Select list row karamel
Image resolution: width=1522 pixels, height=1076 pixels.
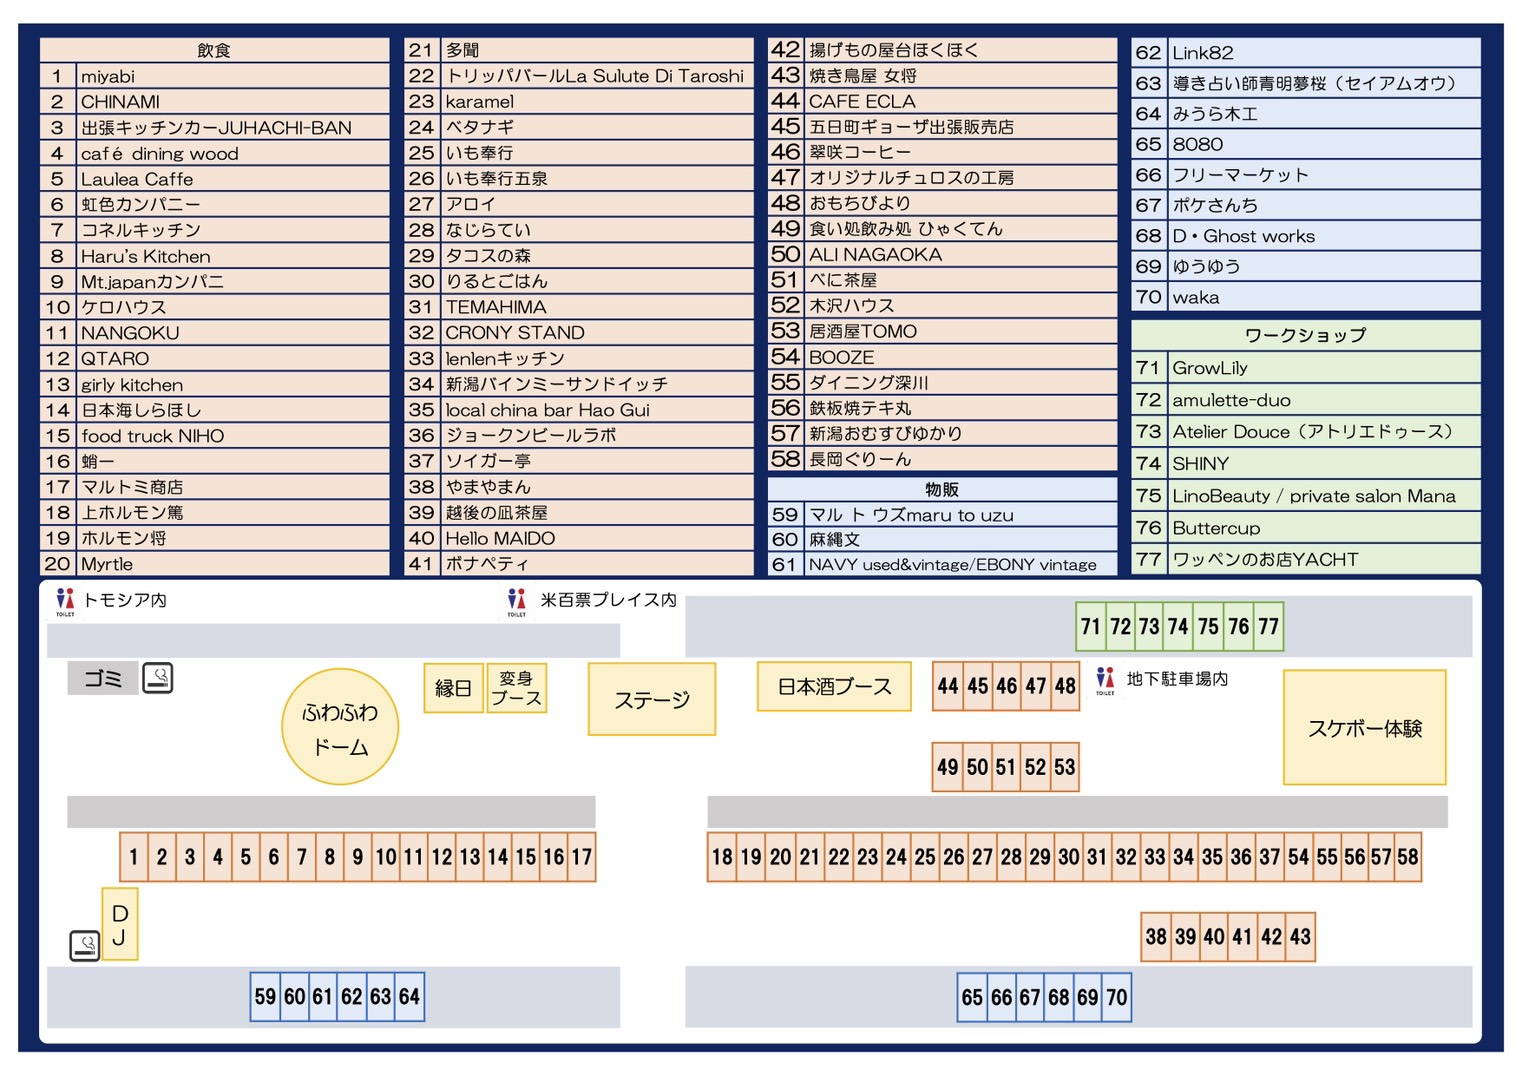(579, 102)
